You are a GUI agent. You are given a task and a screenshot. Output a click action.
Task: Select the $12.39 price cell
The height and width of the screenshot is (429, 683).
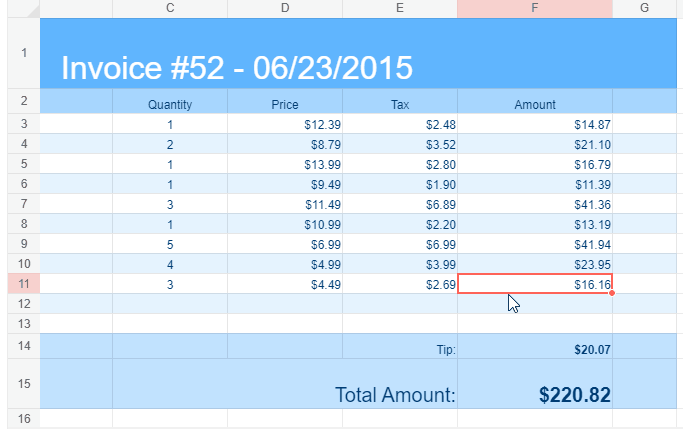(x=285, y=124)
